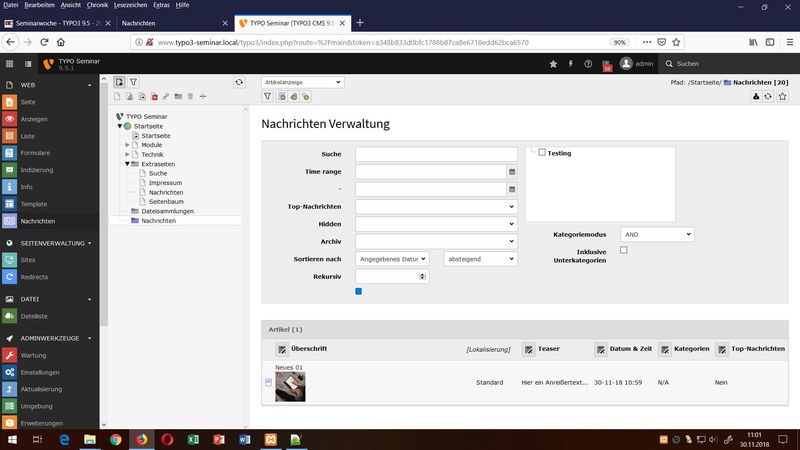Collapse the Extraseiten tree node
Viewport: 800px width, 450px height.
tap(127, 163)
